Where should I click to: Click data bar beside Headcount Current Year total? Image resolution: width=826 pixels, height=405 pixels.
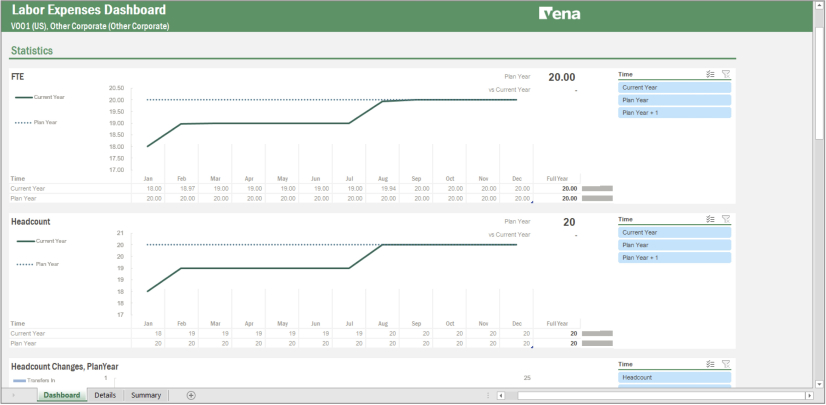point(597,333)
